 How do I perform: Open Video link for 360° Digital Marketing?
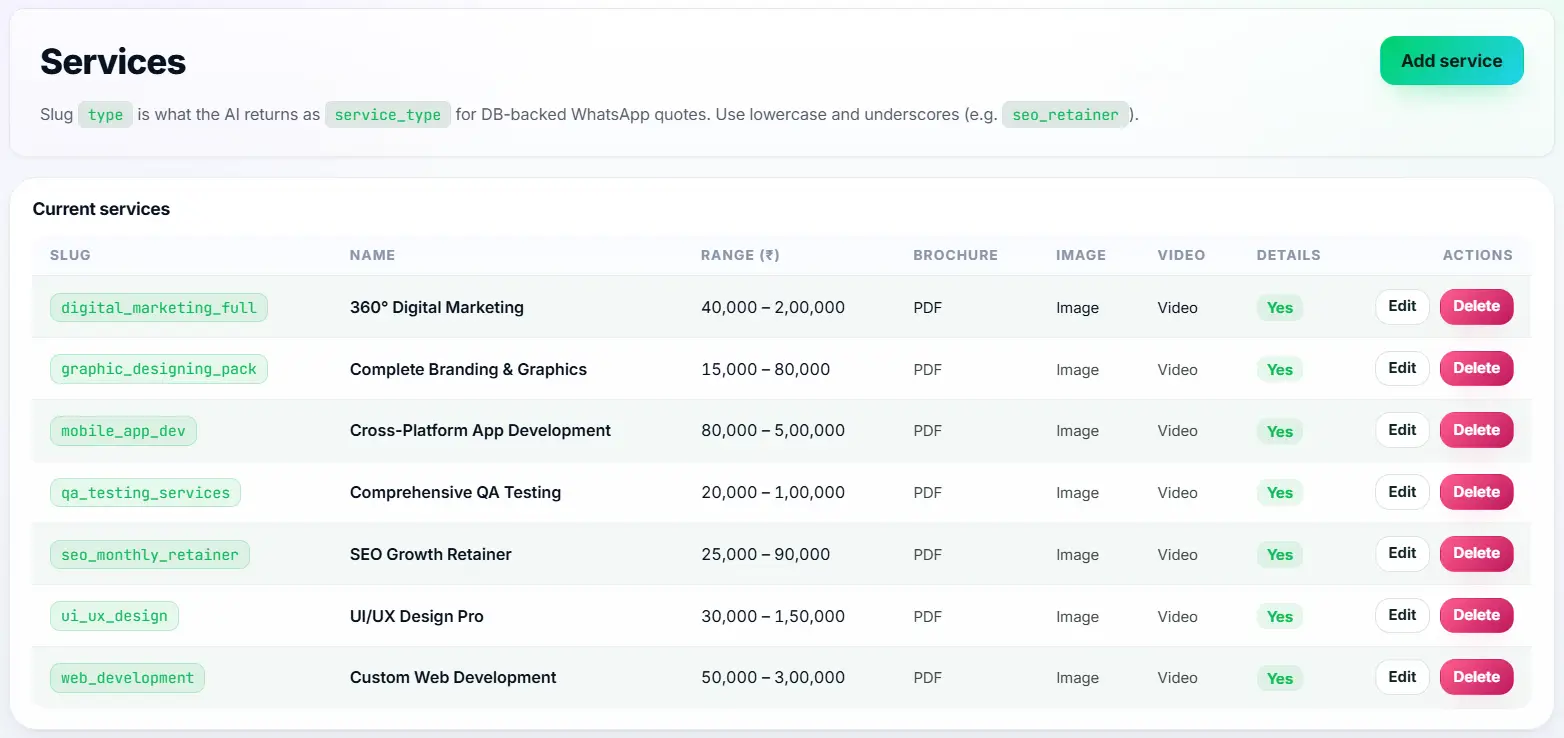point(1177,308)
